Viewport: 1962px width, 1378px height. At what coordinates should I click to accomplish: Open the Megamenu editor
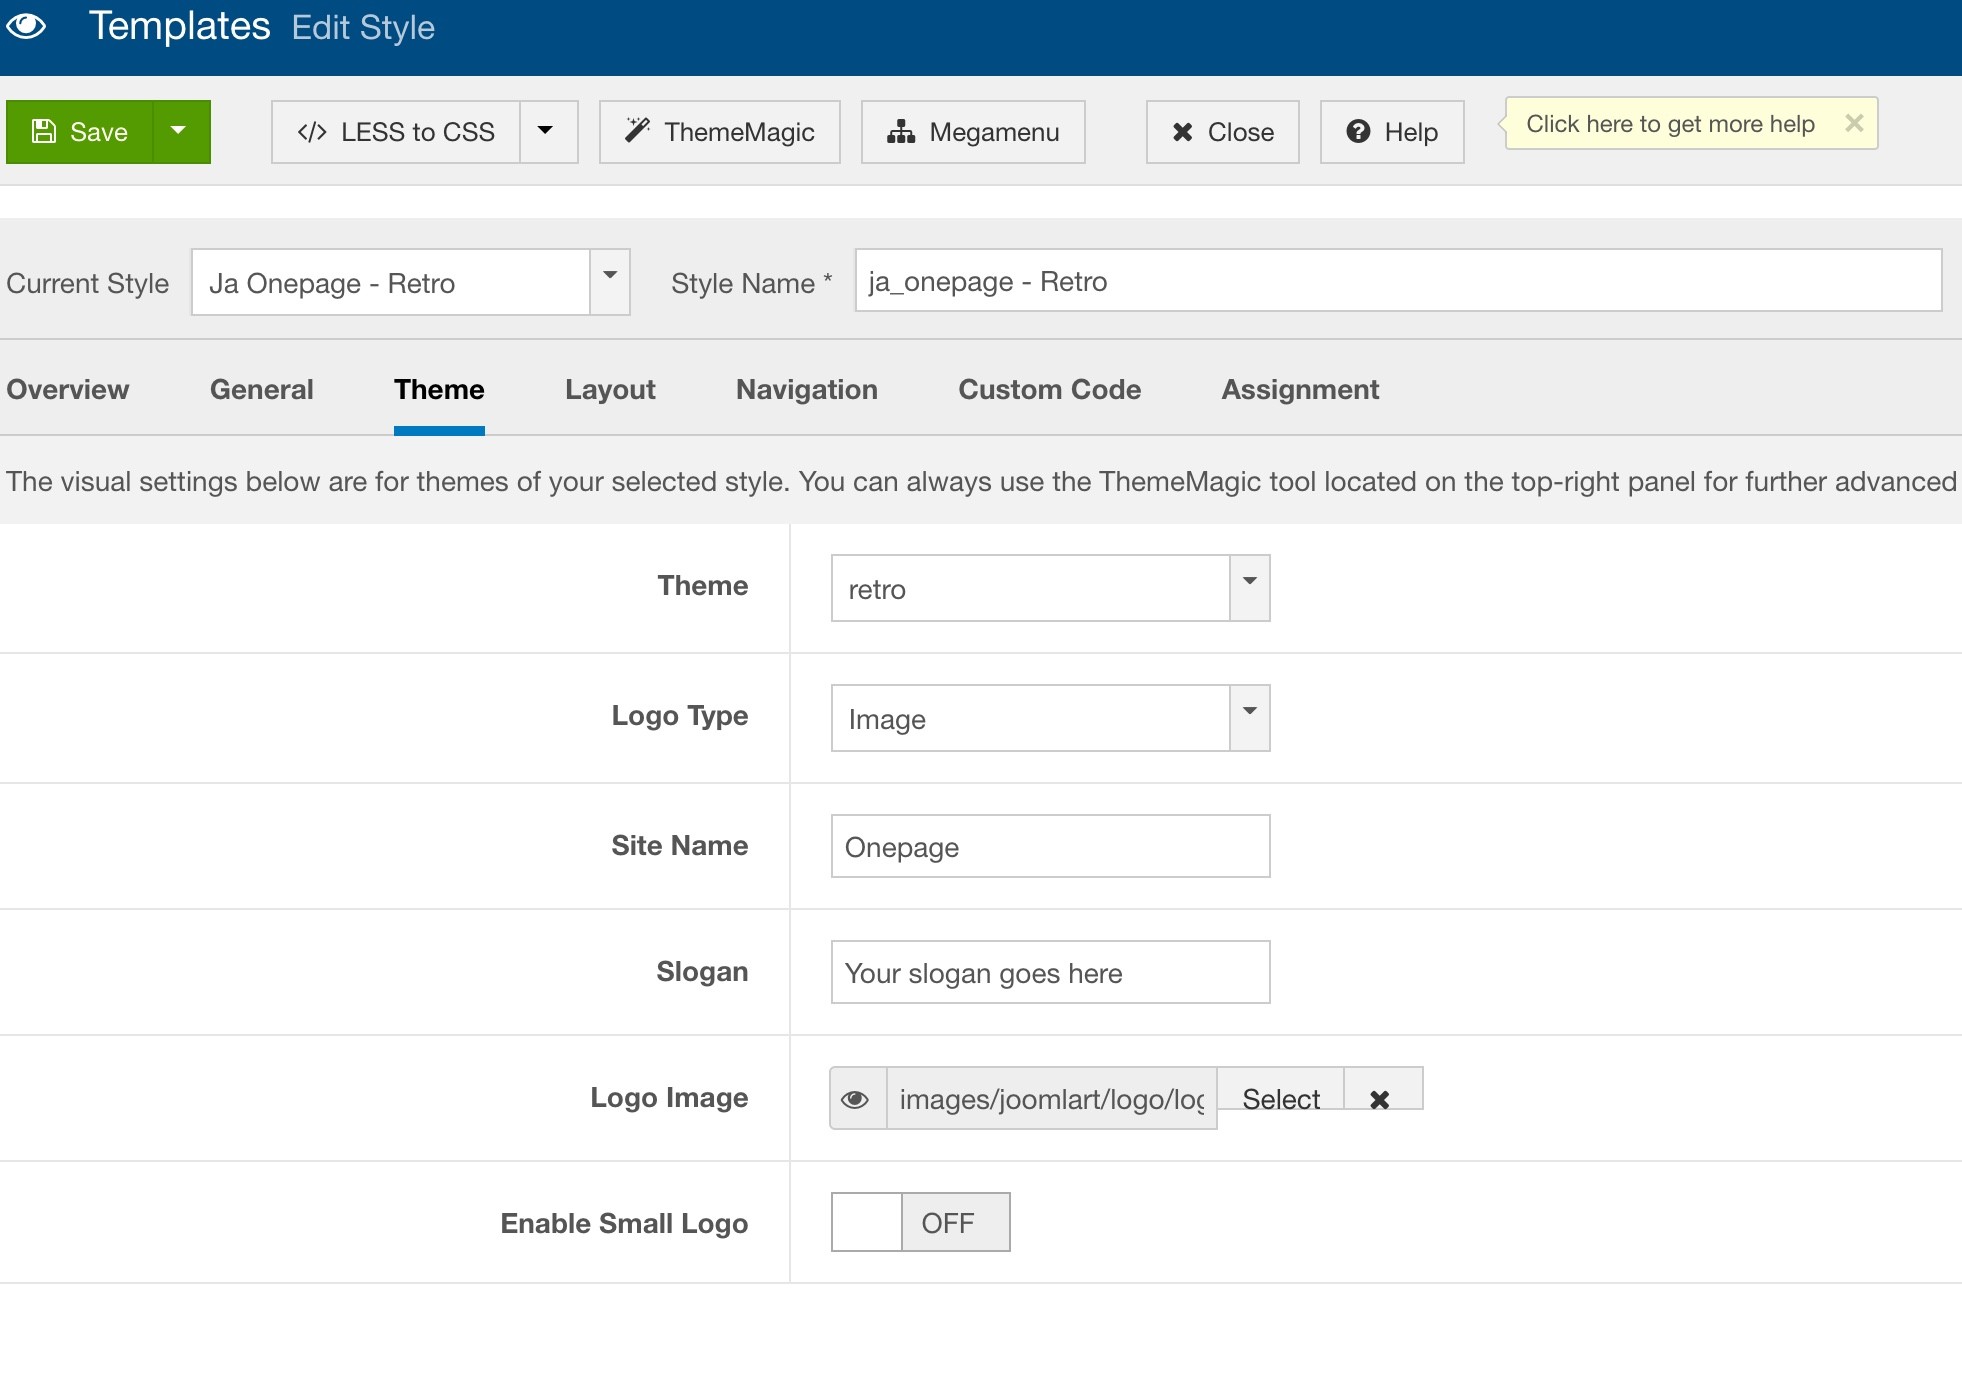tap(972, 132)
